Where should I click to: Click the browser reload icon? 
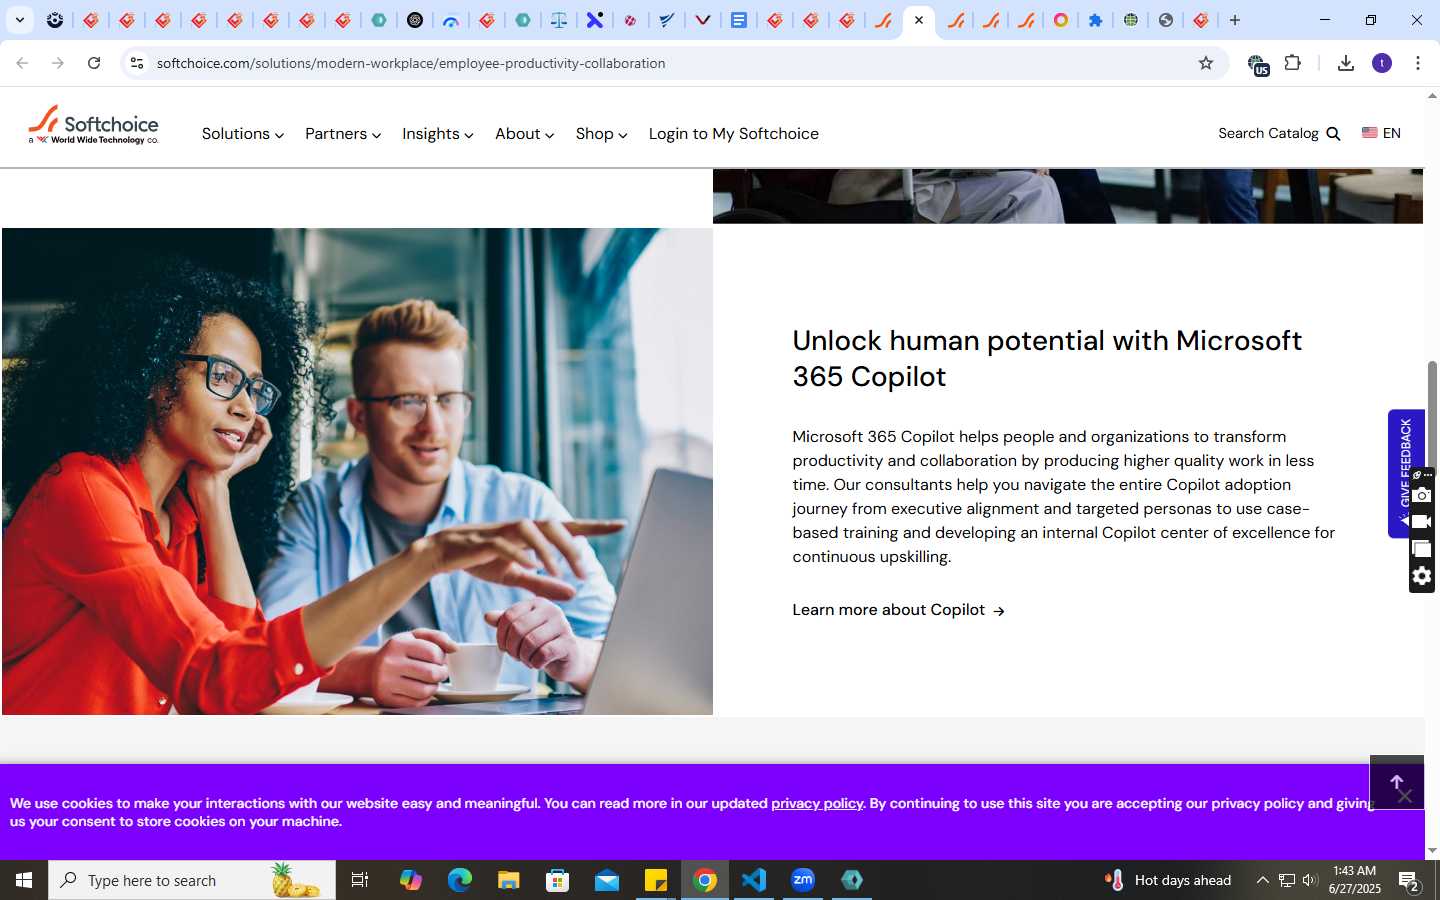[94, 63]
